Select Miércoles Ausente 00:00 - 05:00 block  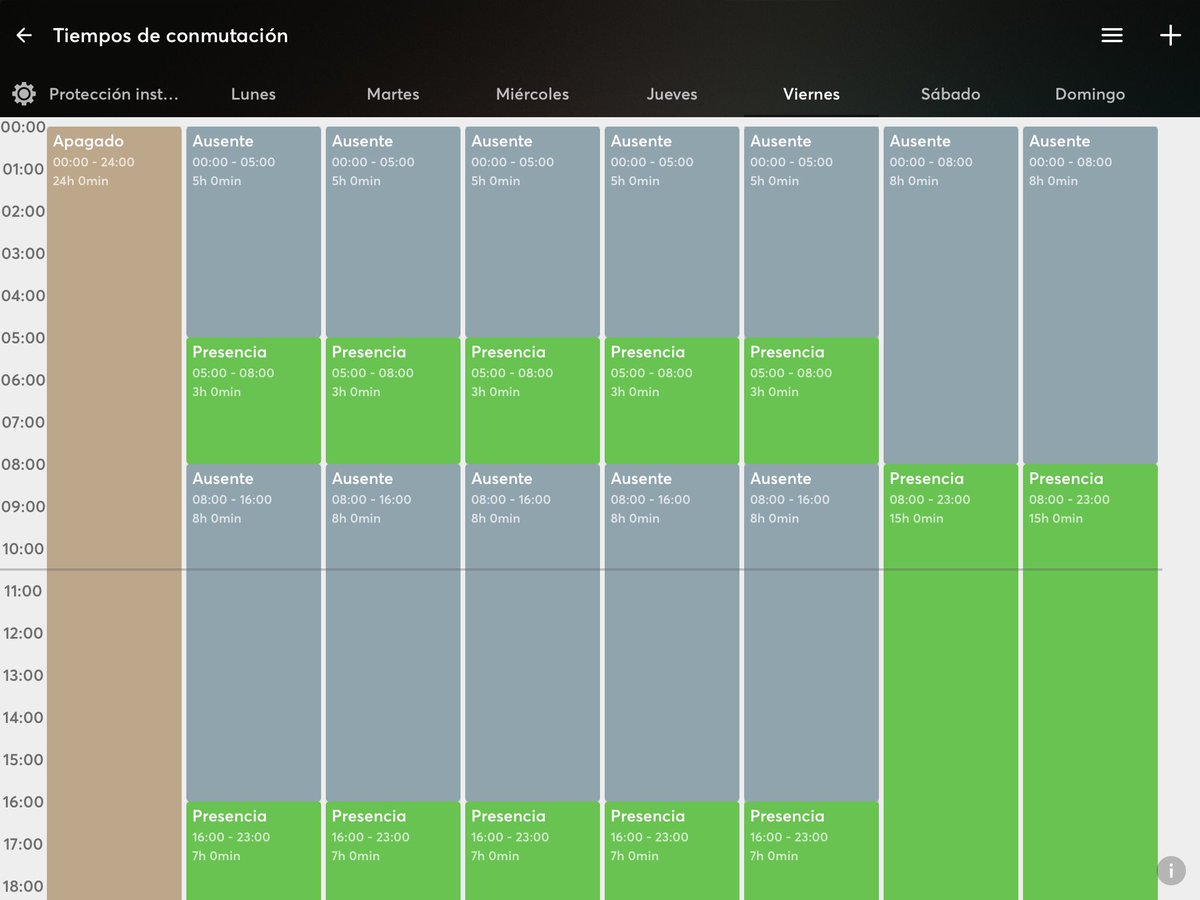(533, 232)
